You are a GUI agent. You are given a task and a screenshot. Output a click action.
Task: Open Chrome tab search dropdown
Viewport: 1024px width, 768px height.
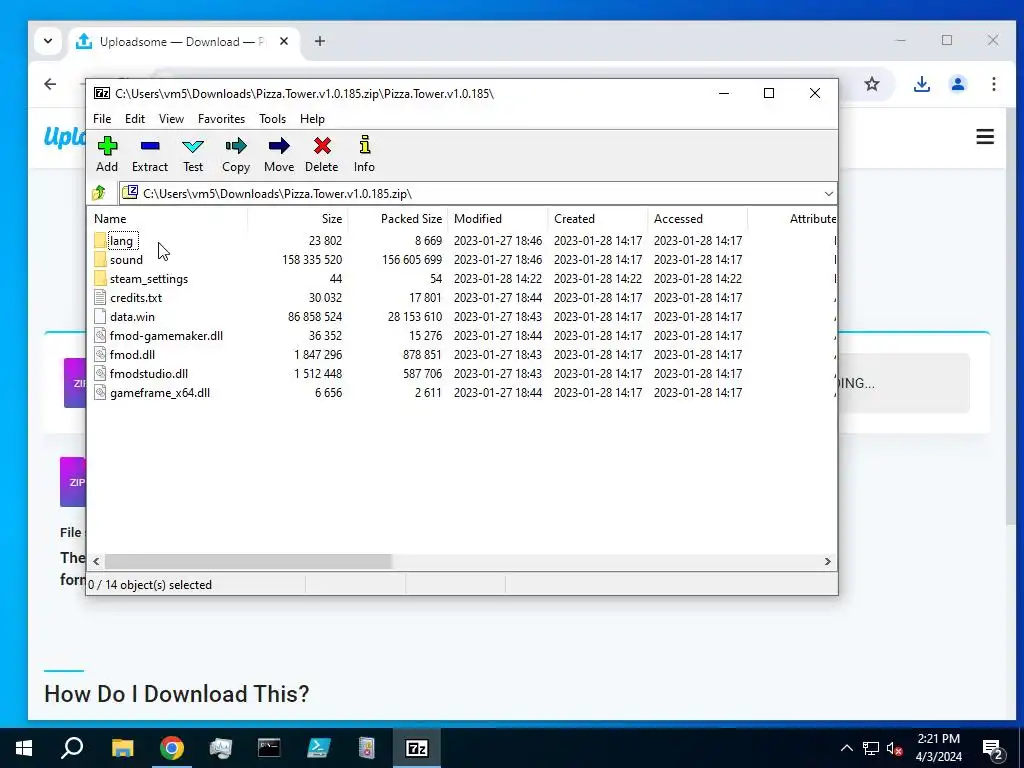tap(48, 41)
